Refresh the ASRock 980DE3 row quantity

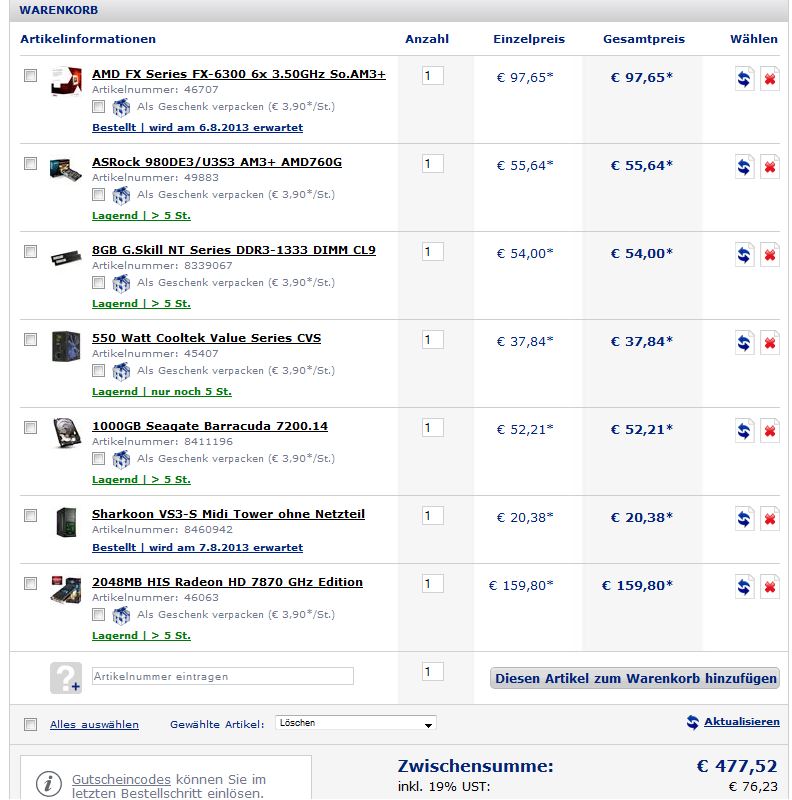(x=744, y=166)
